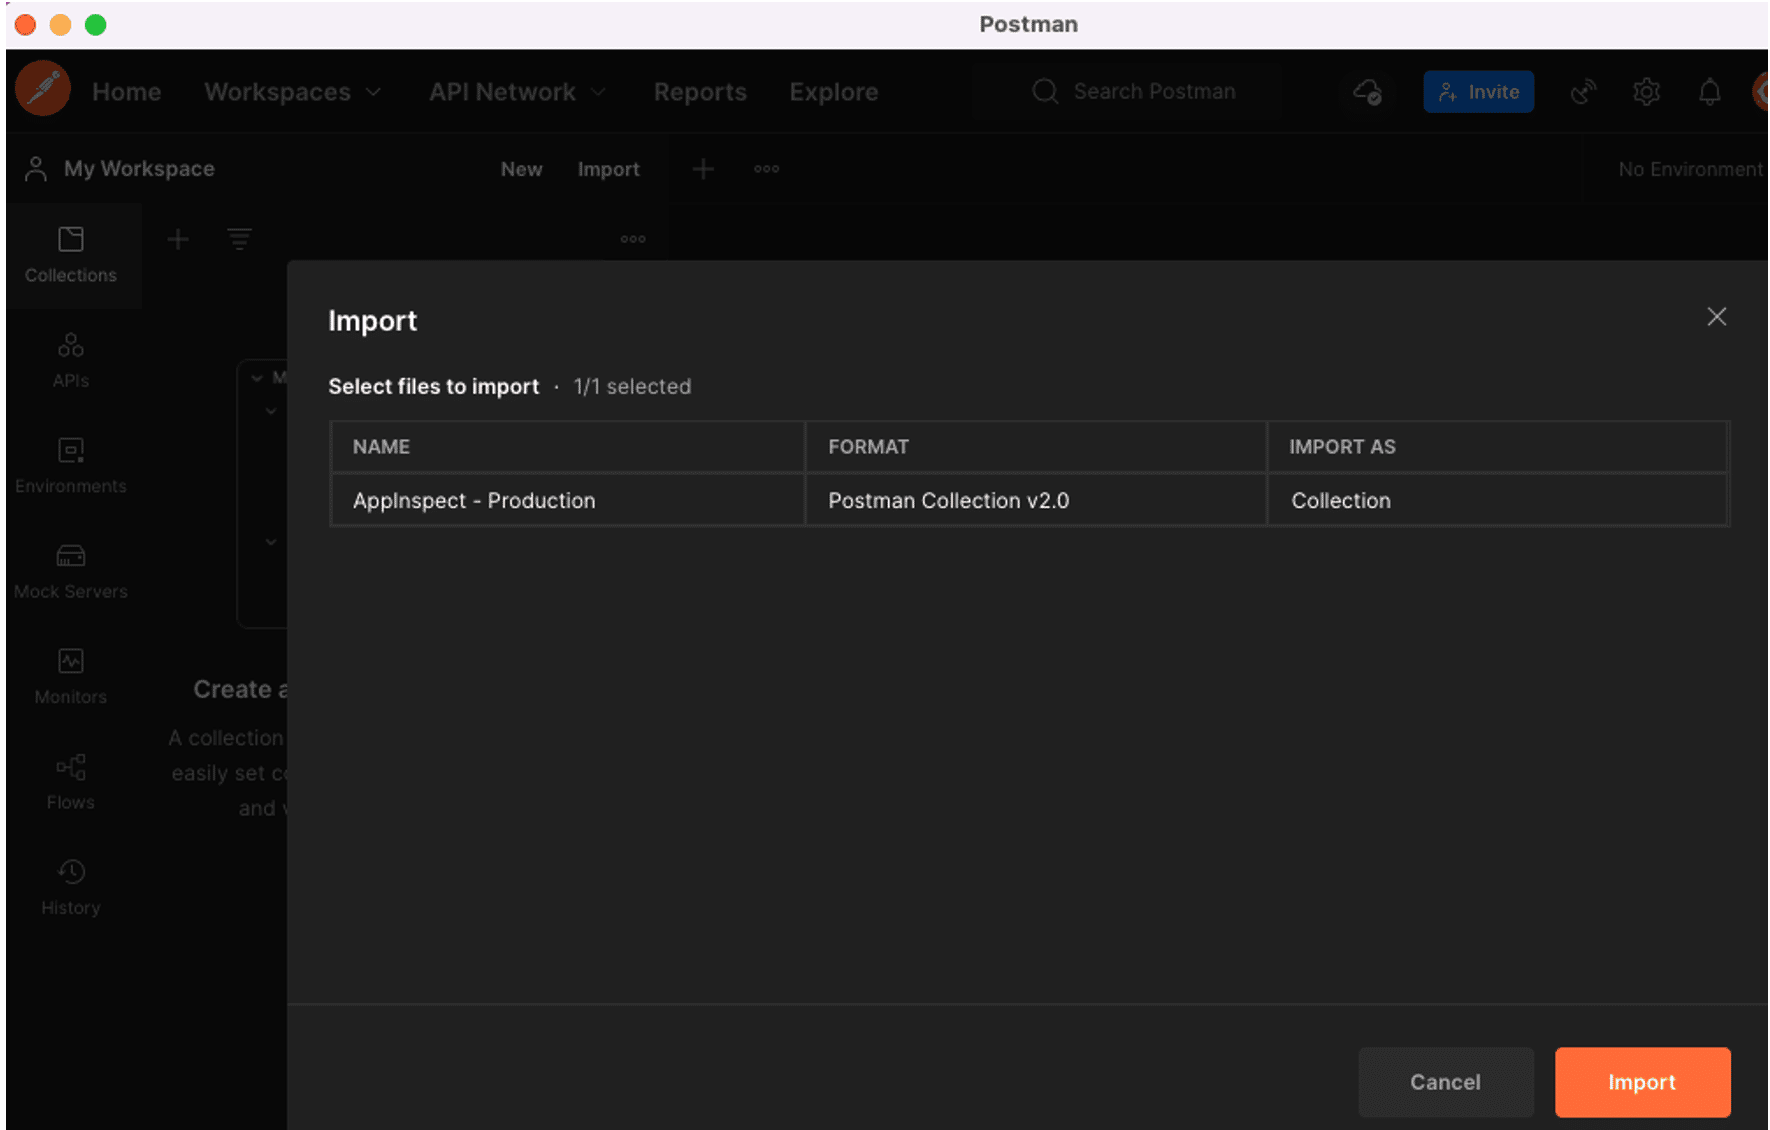Click the macOS yellow minimize button
This screenshot has width=1770, height=1130.
61,25
